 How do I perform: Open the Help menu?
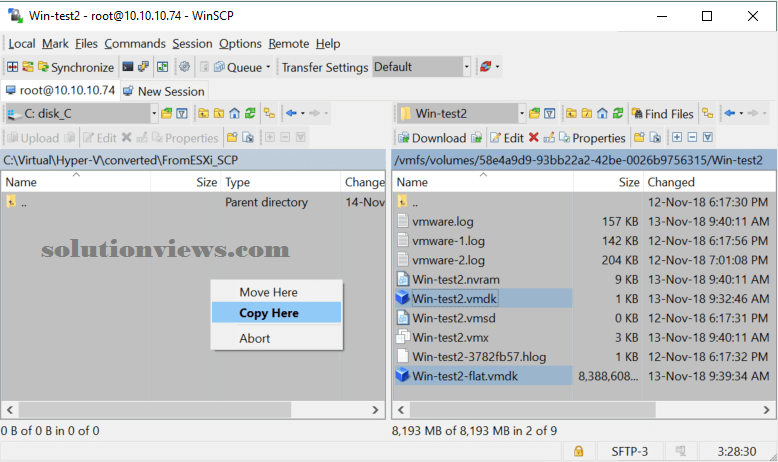click(328, 44)
